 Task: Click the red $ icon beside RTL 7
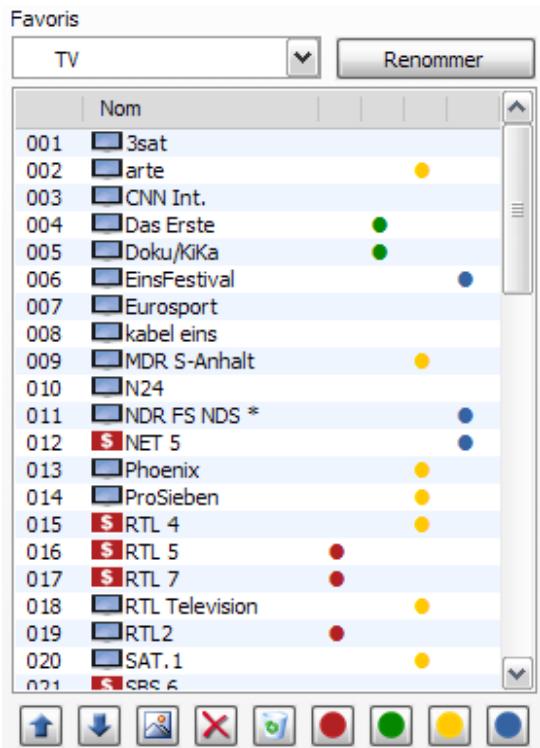[106, 578]
